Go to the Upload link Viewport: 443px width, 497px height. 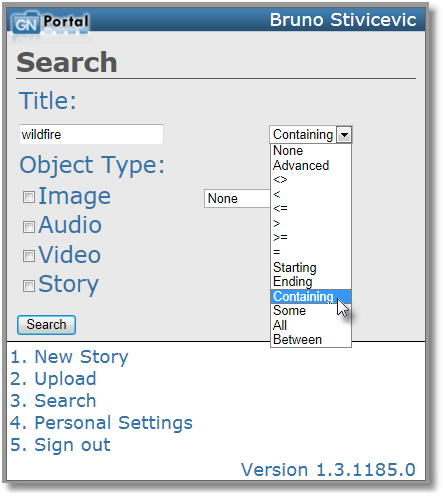(x=53, y=379)
